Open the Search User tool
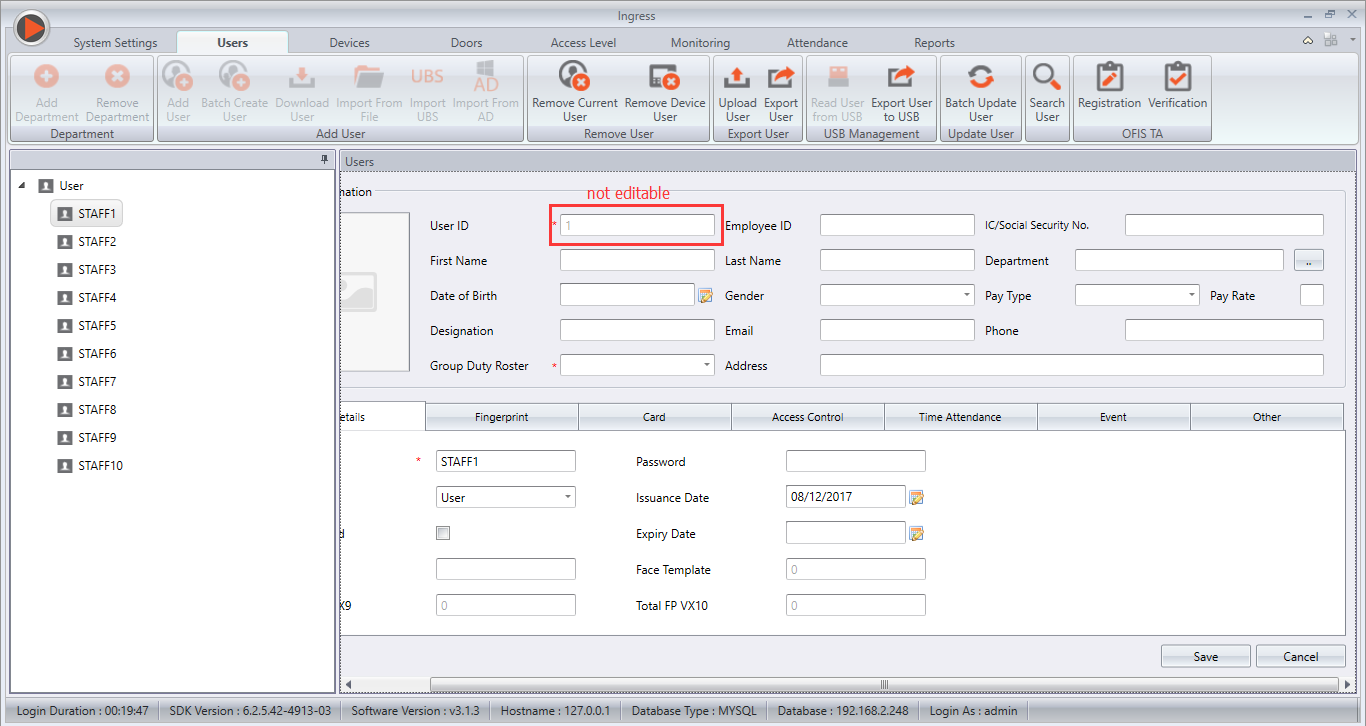Viewport: 1366px width, 726px height. point(1047,78)
